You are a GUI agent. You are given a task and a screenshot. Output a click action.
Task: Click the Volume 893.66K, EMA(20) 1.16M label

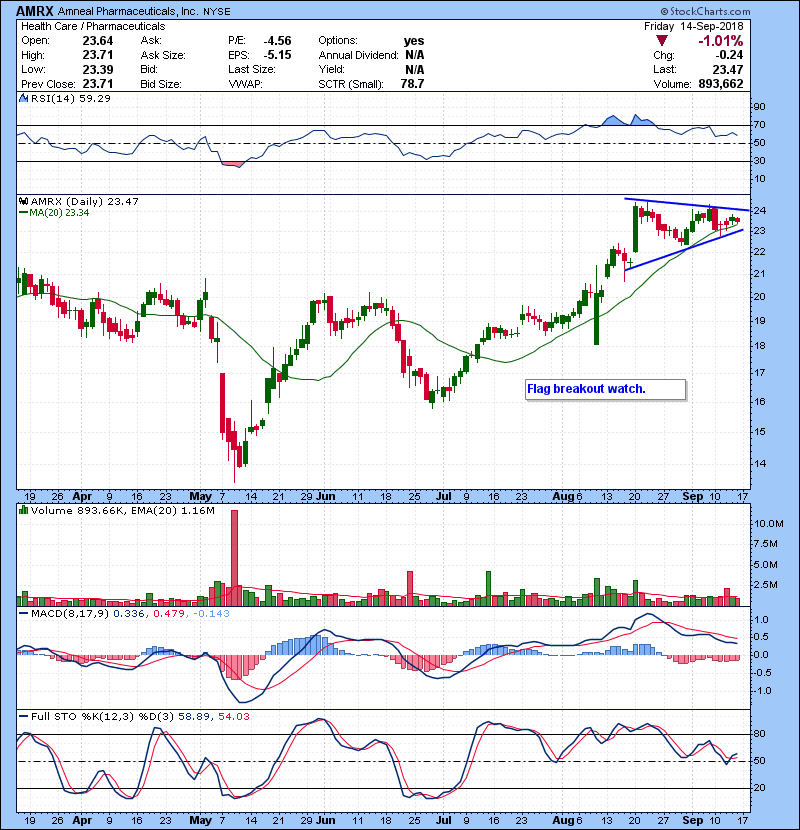[x=123, y=510]
